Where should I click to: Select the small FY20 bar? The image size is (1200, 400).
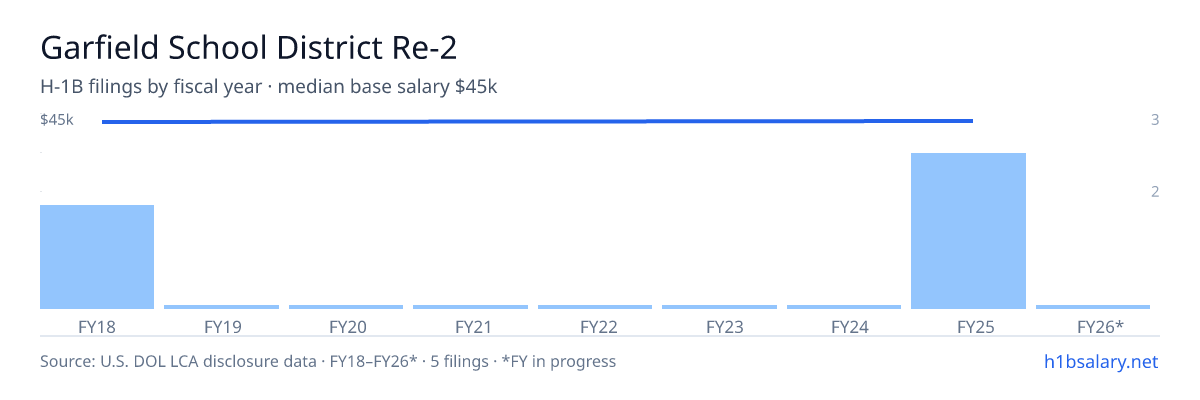(346, 307)
